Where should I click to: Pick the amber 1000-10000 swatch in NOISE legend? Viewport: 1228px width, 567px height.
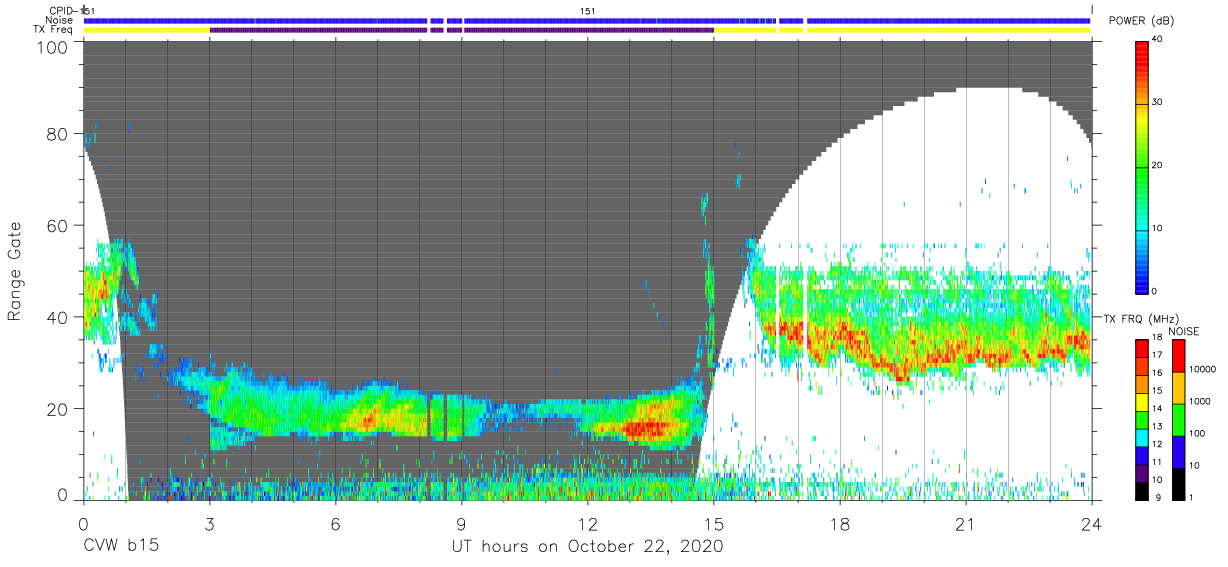[x=1178, y=388]
